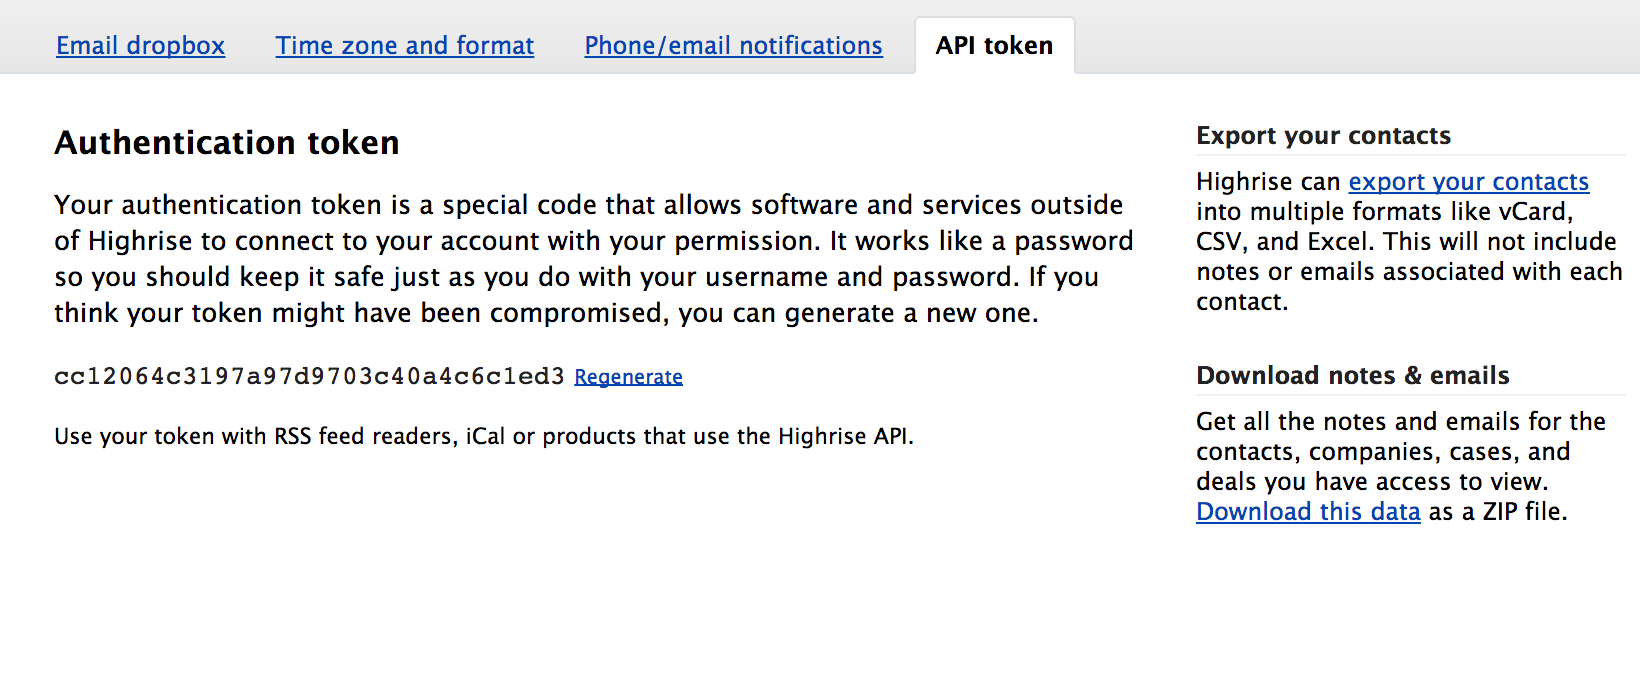Click the "Authentication token" heading
Image resolution: width=1640 pixels, height=700 pixels.
[x=227, y=143]
